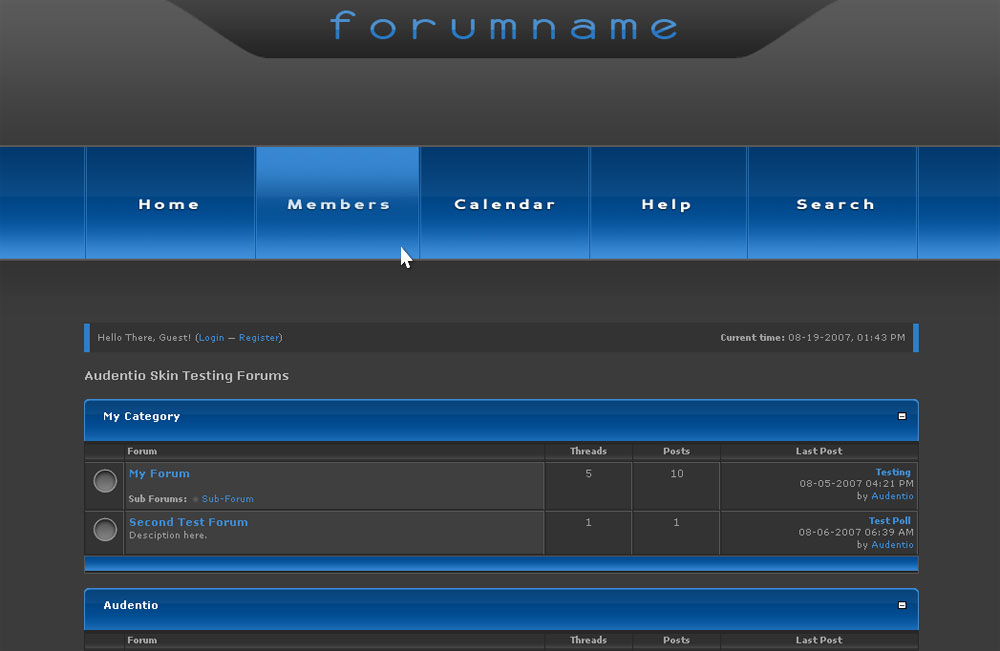Collapse the Audentio category section
Image resolution: width=1000 pixels, height=651 pixels.
click(901, 605)
